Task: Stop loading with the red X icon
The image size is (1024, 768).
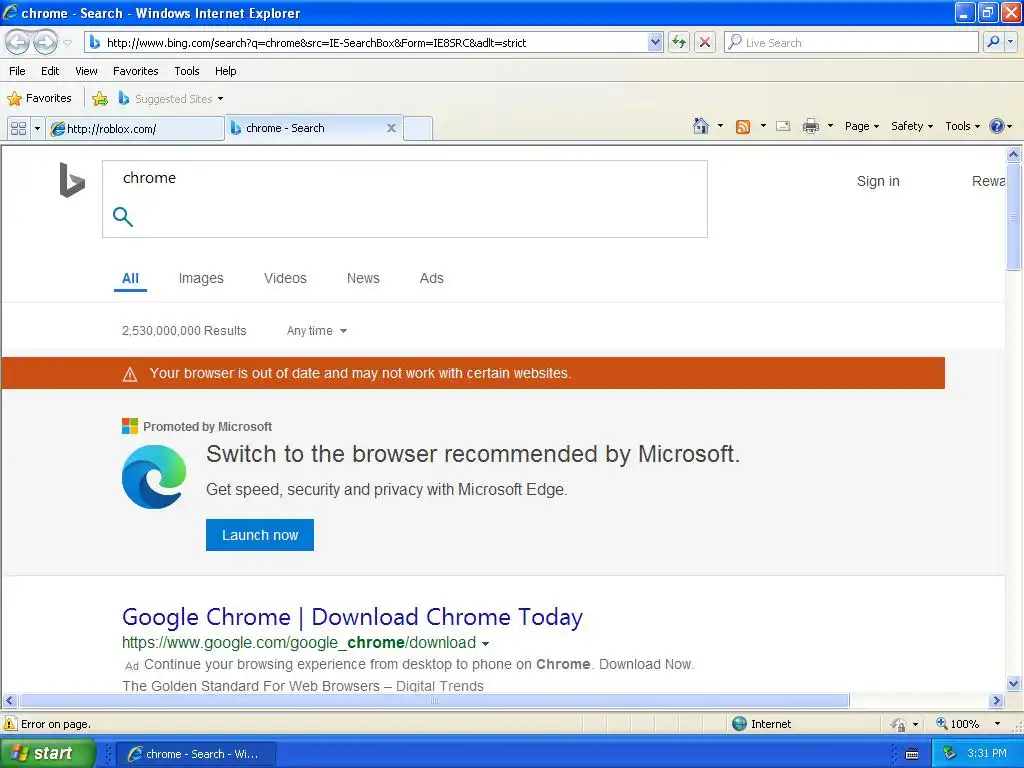Action: pos(705,42)
